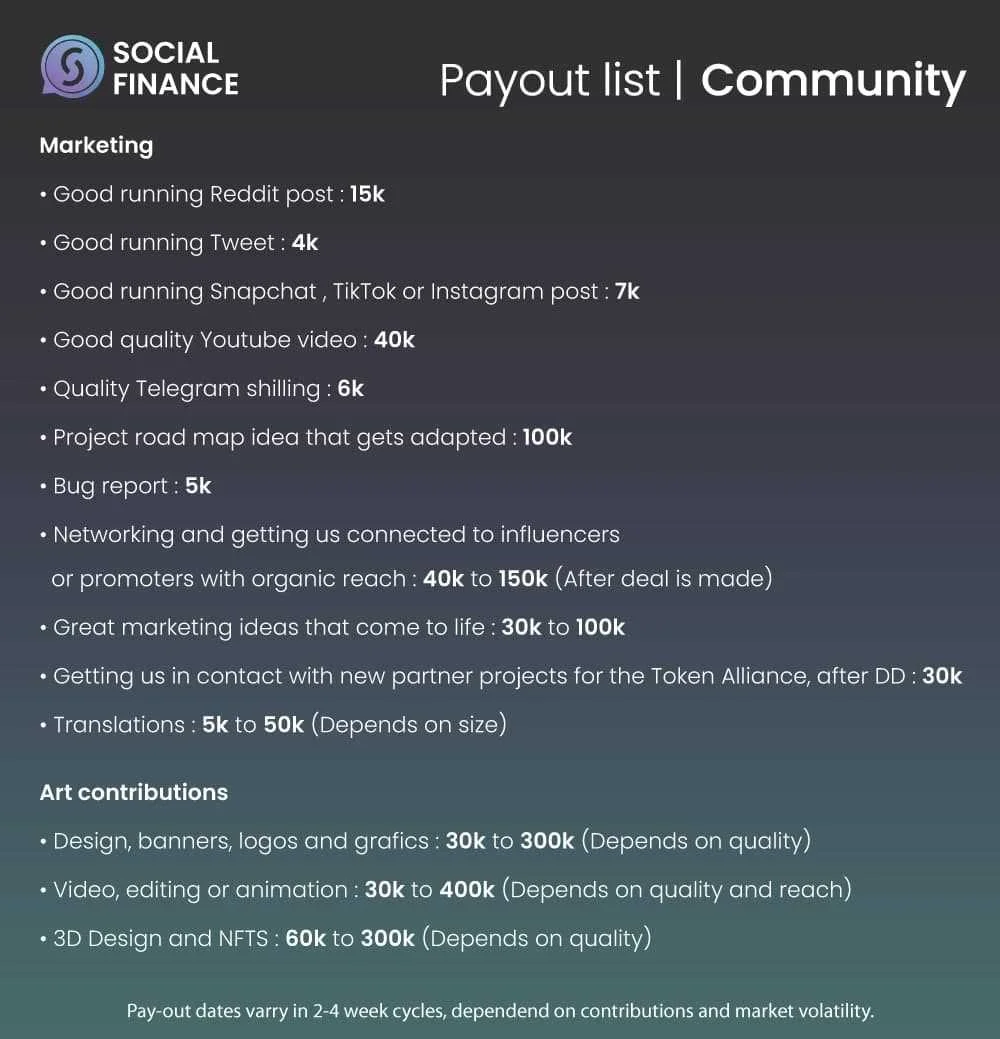Select the Bug report 5k line
The height and width of the screenshot is (1039, 1000).
125,486
